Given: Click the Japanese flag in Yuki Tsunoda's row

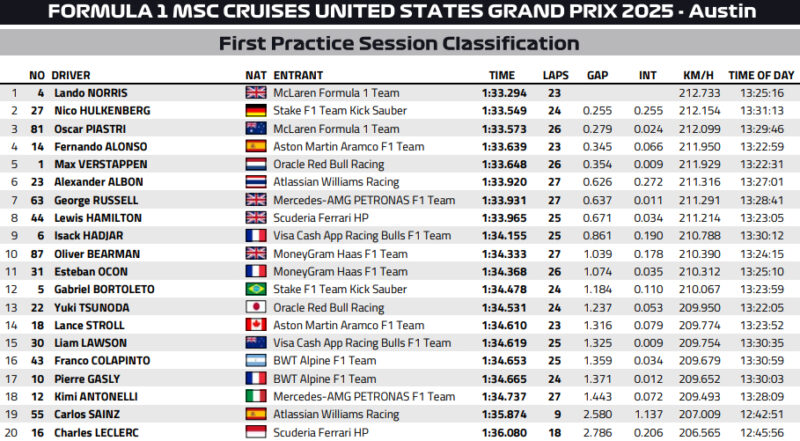Looking at the screenshot, I should click(256, 307).
